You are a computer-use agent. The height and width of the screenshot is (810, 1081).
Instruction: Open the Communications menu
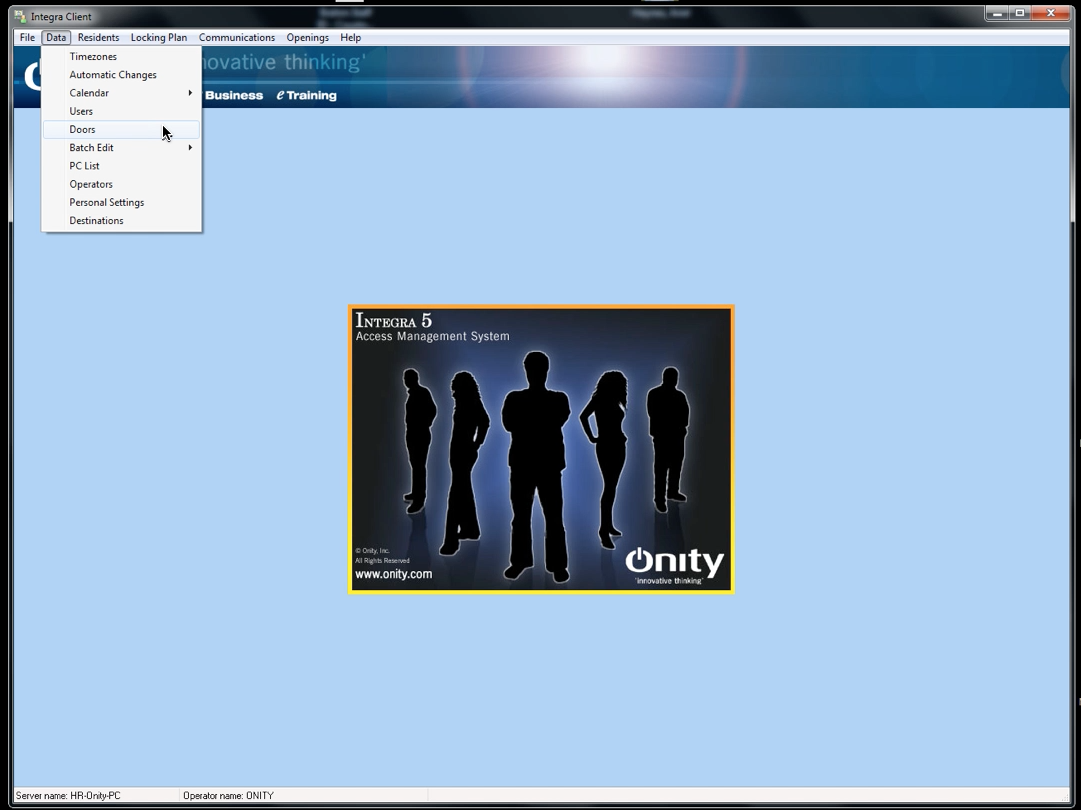click(x=236, y=38)
